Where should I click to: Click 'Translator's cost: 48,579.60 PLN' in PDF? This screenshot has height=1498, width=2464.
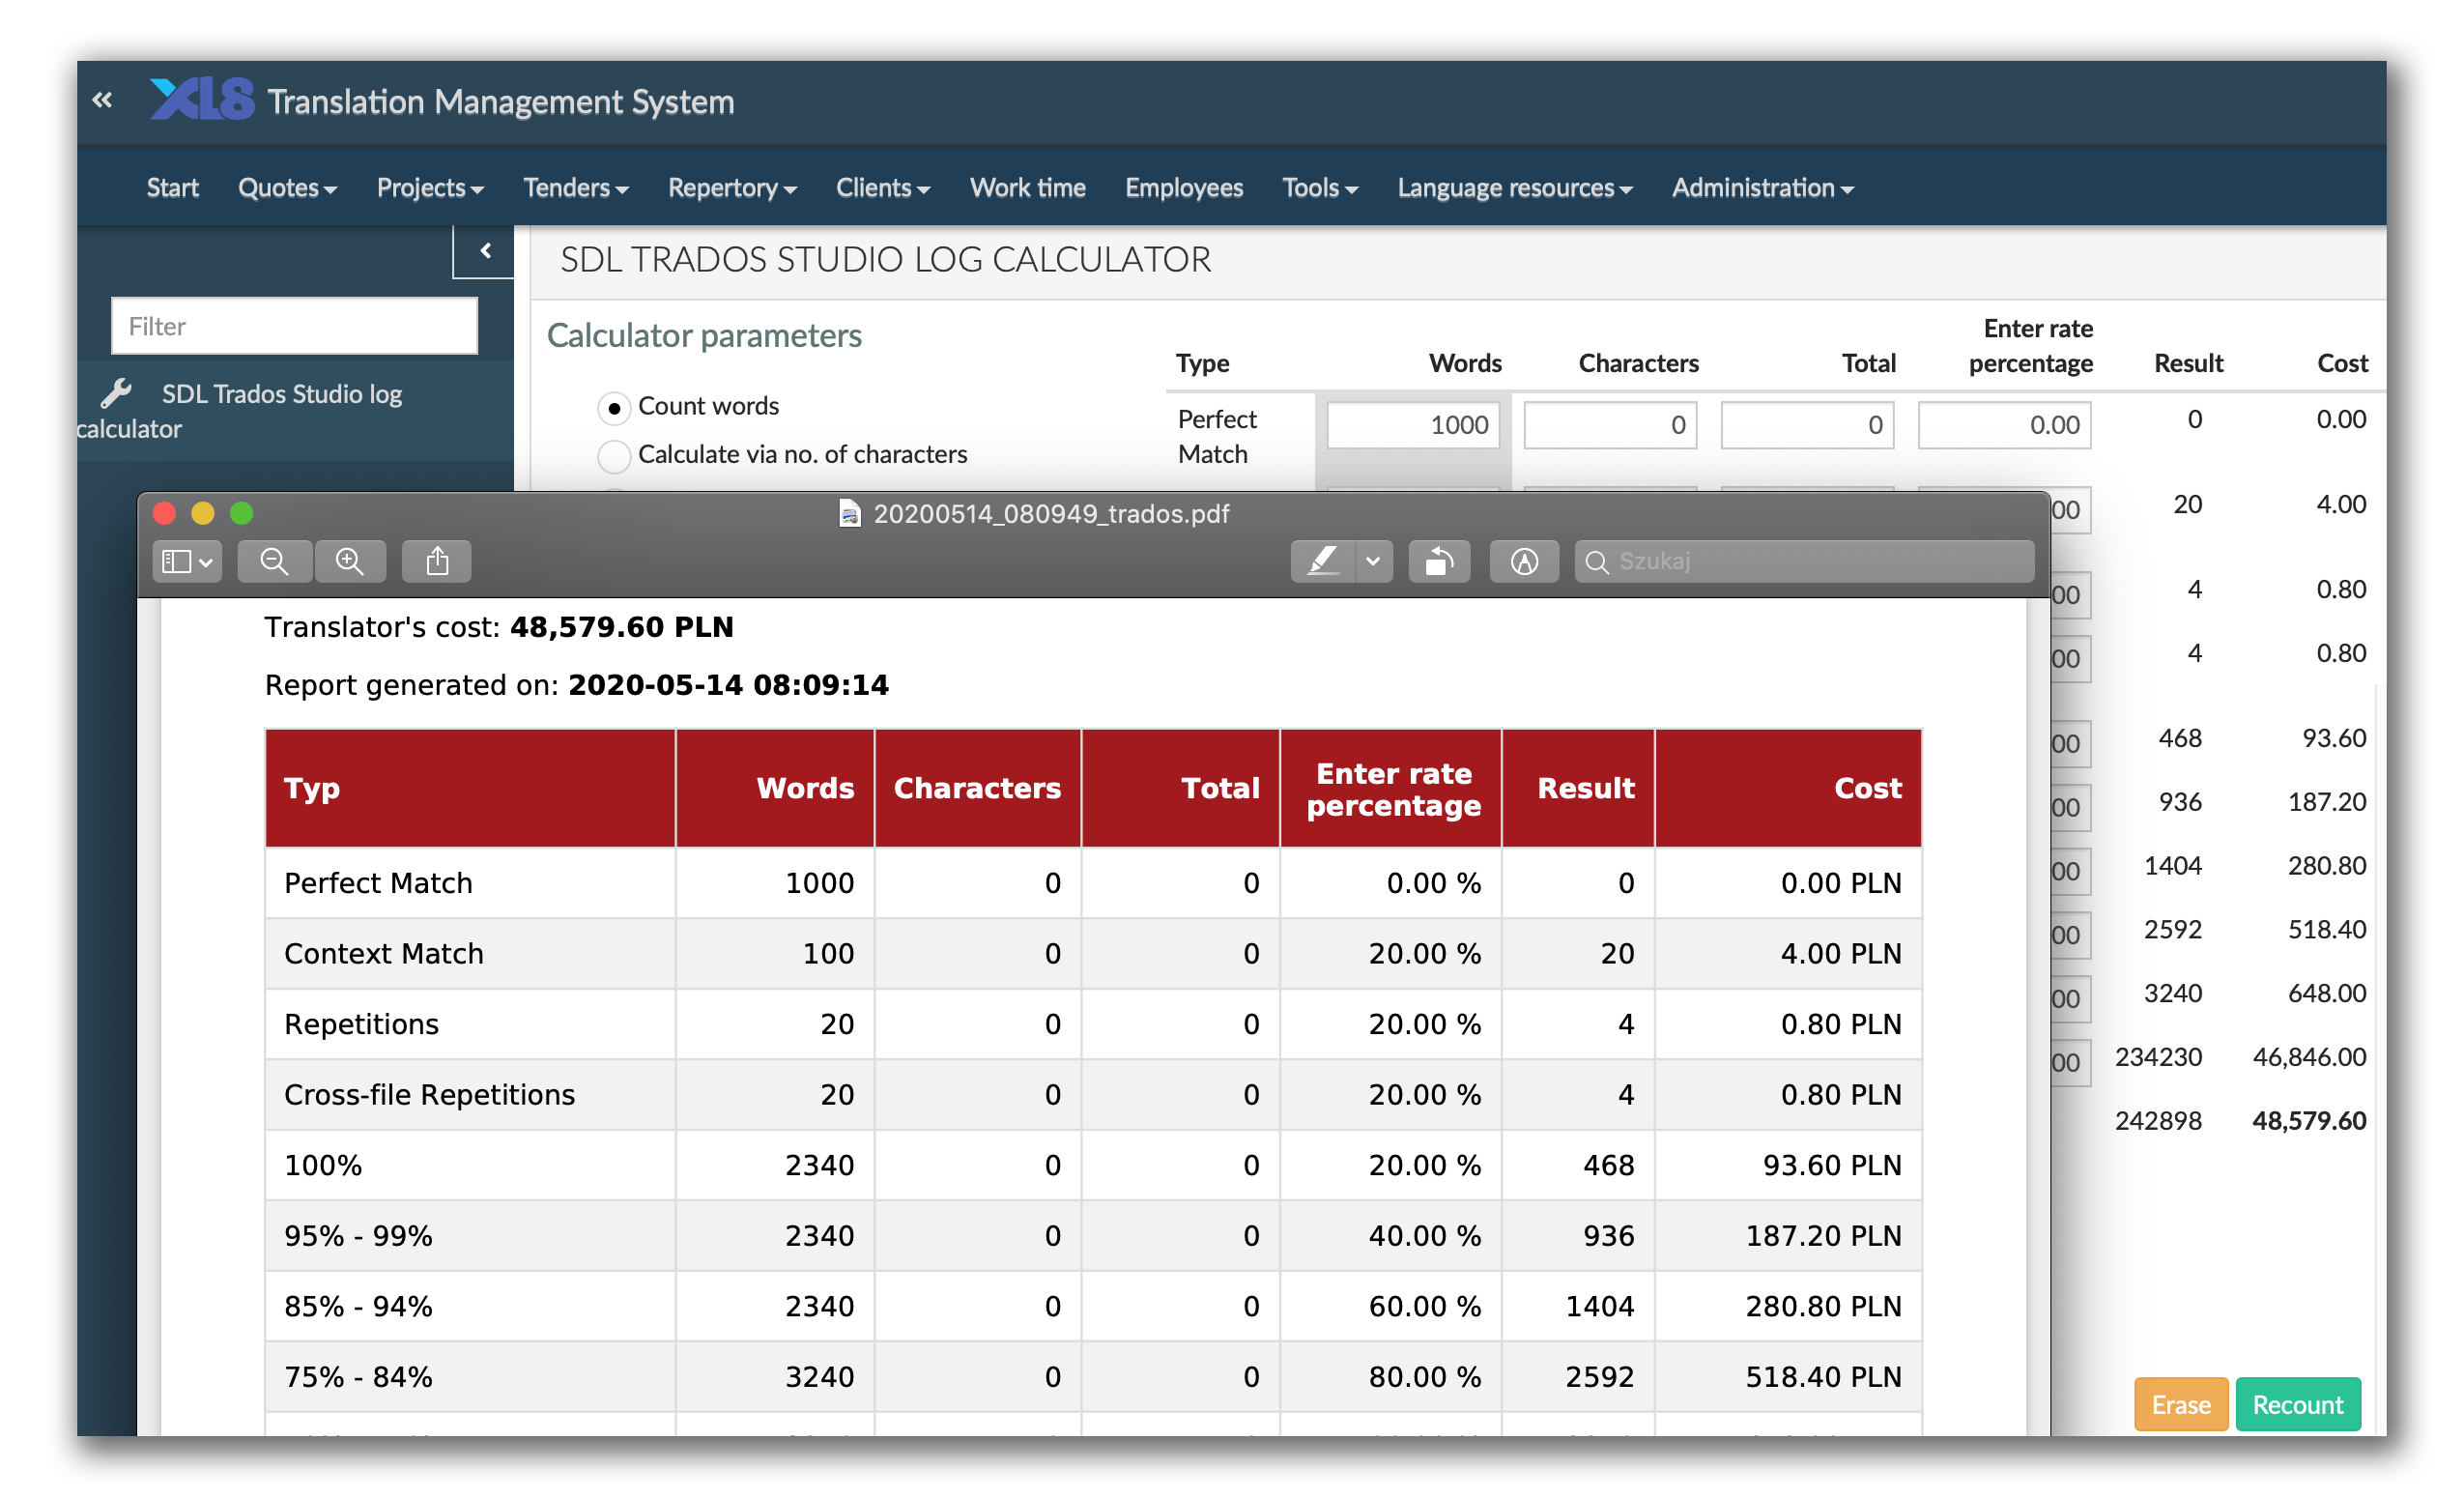499,628
